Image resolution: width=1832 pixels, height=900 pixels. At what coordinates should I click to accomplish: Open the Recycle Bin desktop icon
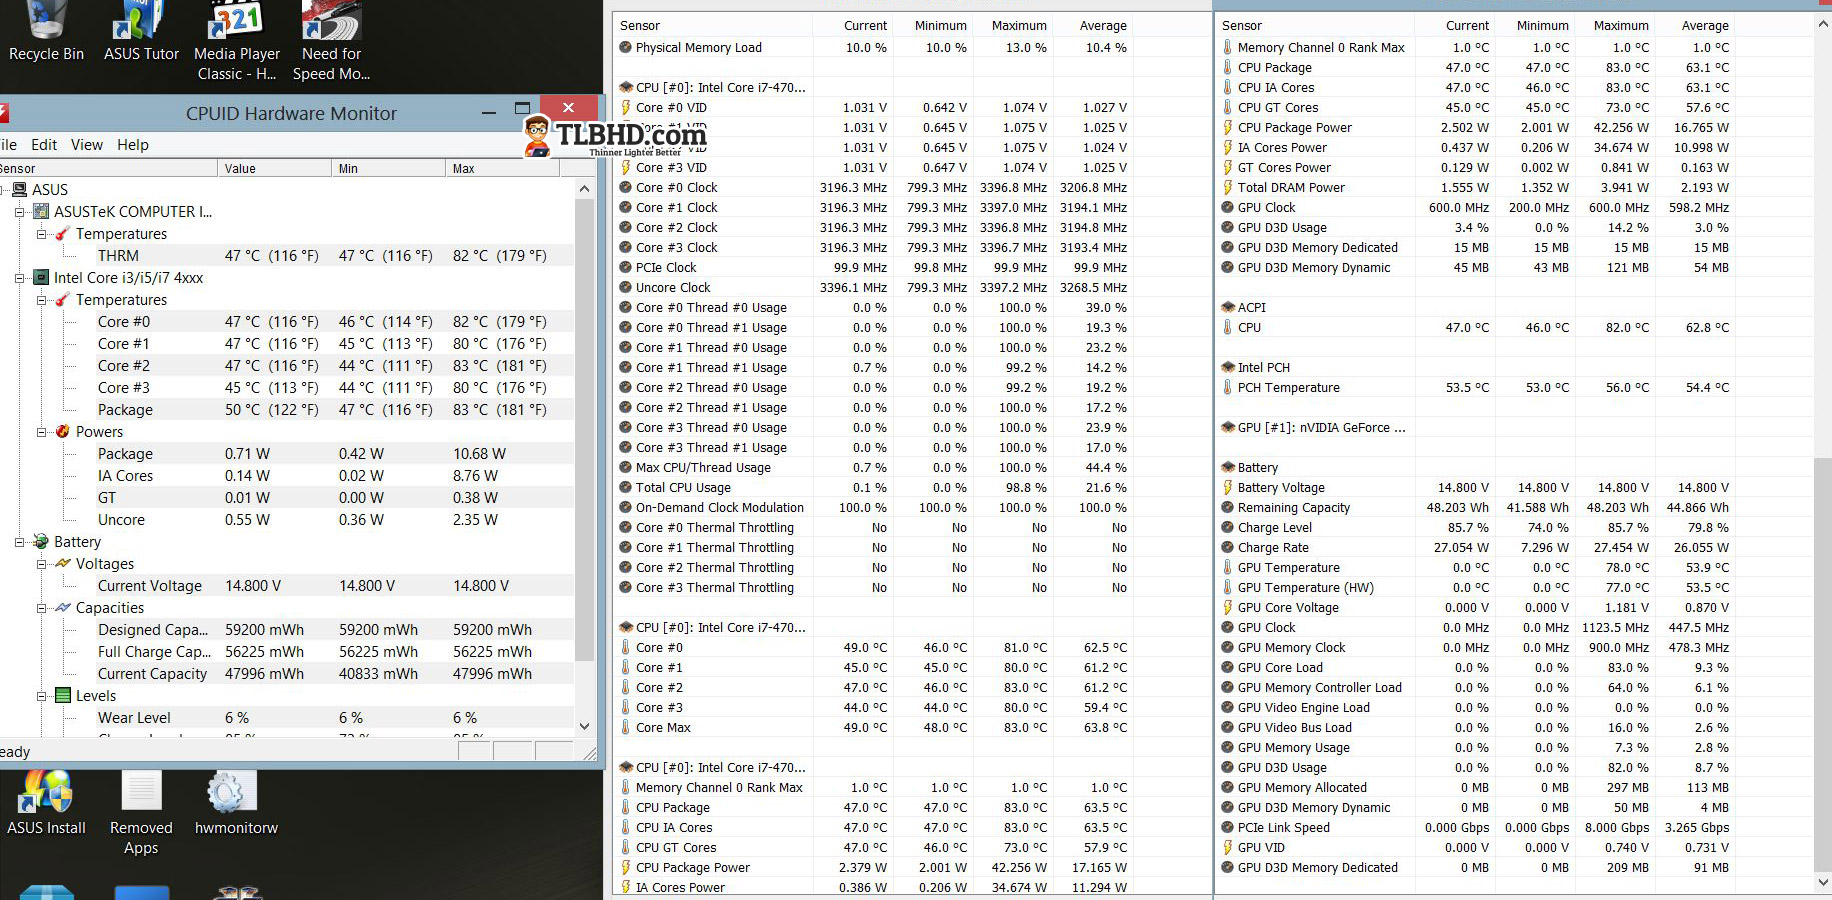pyautogui.click(x=46, y=32)
